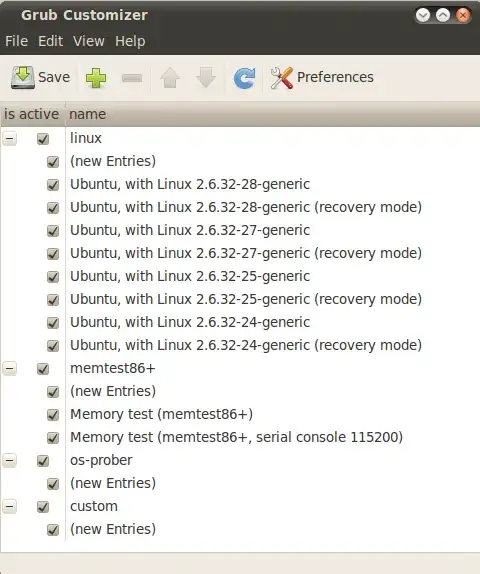Viewport: 480px width, 574px height.
Task: Uncheck the custom script checkbox
Action: coord(43,507)
